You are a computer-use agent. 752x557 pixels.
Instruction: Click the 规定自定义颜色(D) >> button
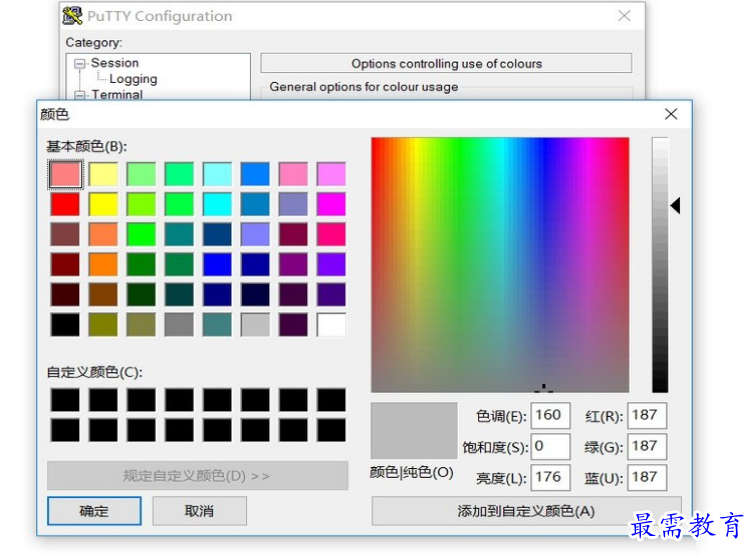197,476
